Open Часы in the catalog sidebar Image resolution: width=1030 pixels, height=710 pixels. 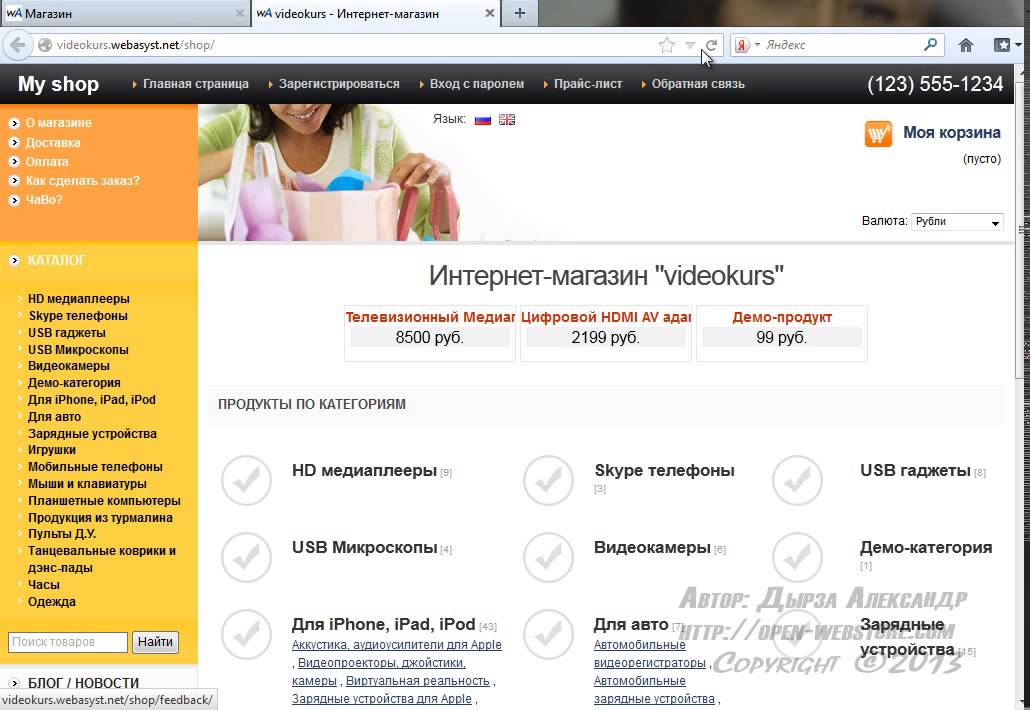[x=43, y=585]
